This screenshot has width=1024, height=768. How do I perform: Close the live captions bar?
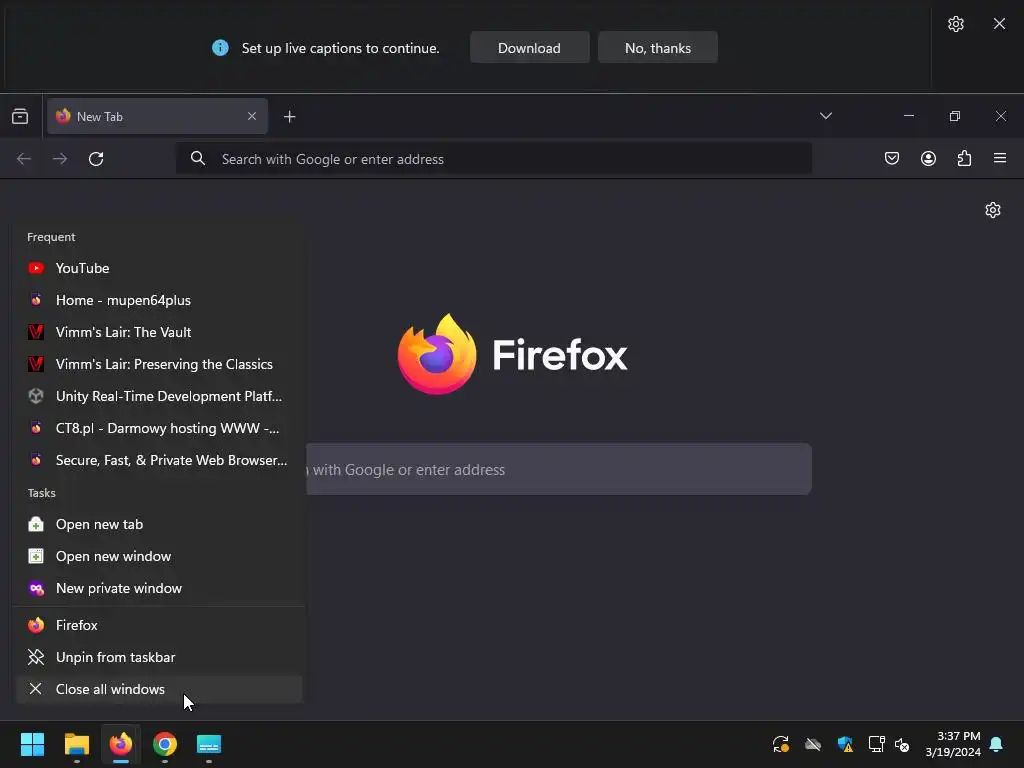pyautogui.click(x=999, y=24)
